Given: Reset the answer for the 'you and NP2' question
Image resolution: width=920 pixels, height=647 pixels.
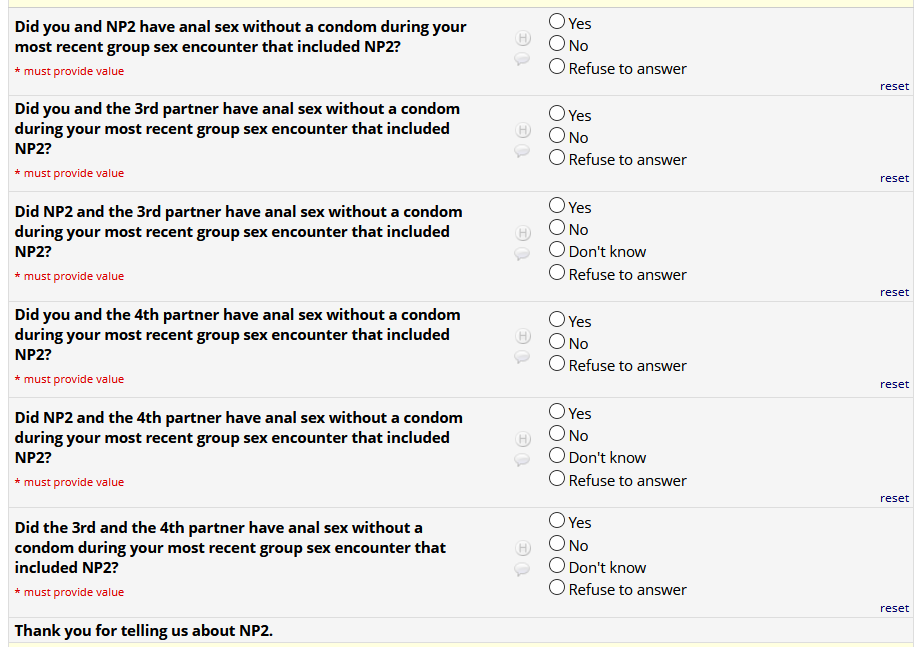Looking at the screenshot, I should click(894, 86).
